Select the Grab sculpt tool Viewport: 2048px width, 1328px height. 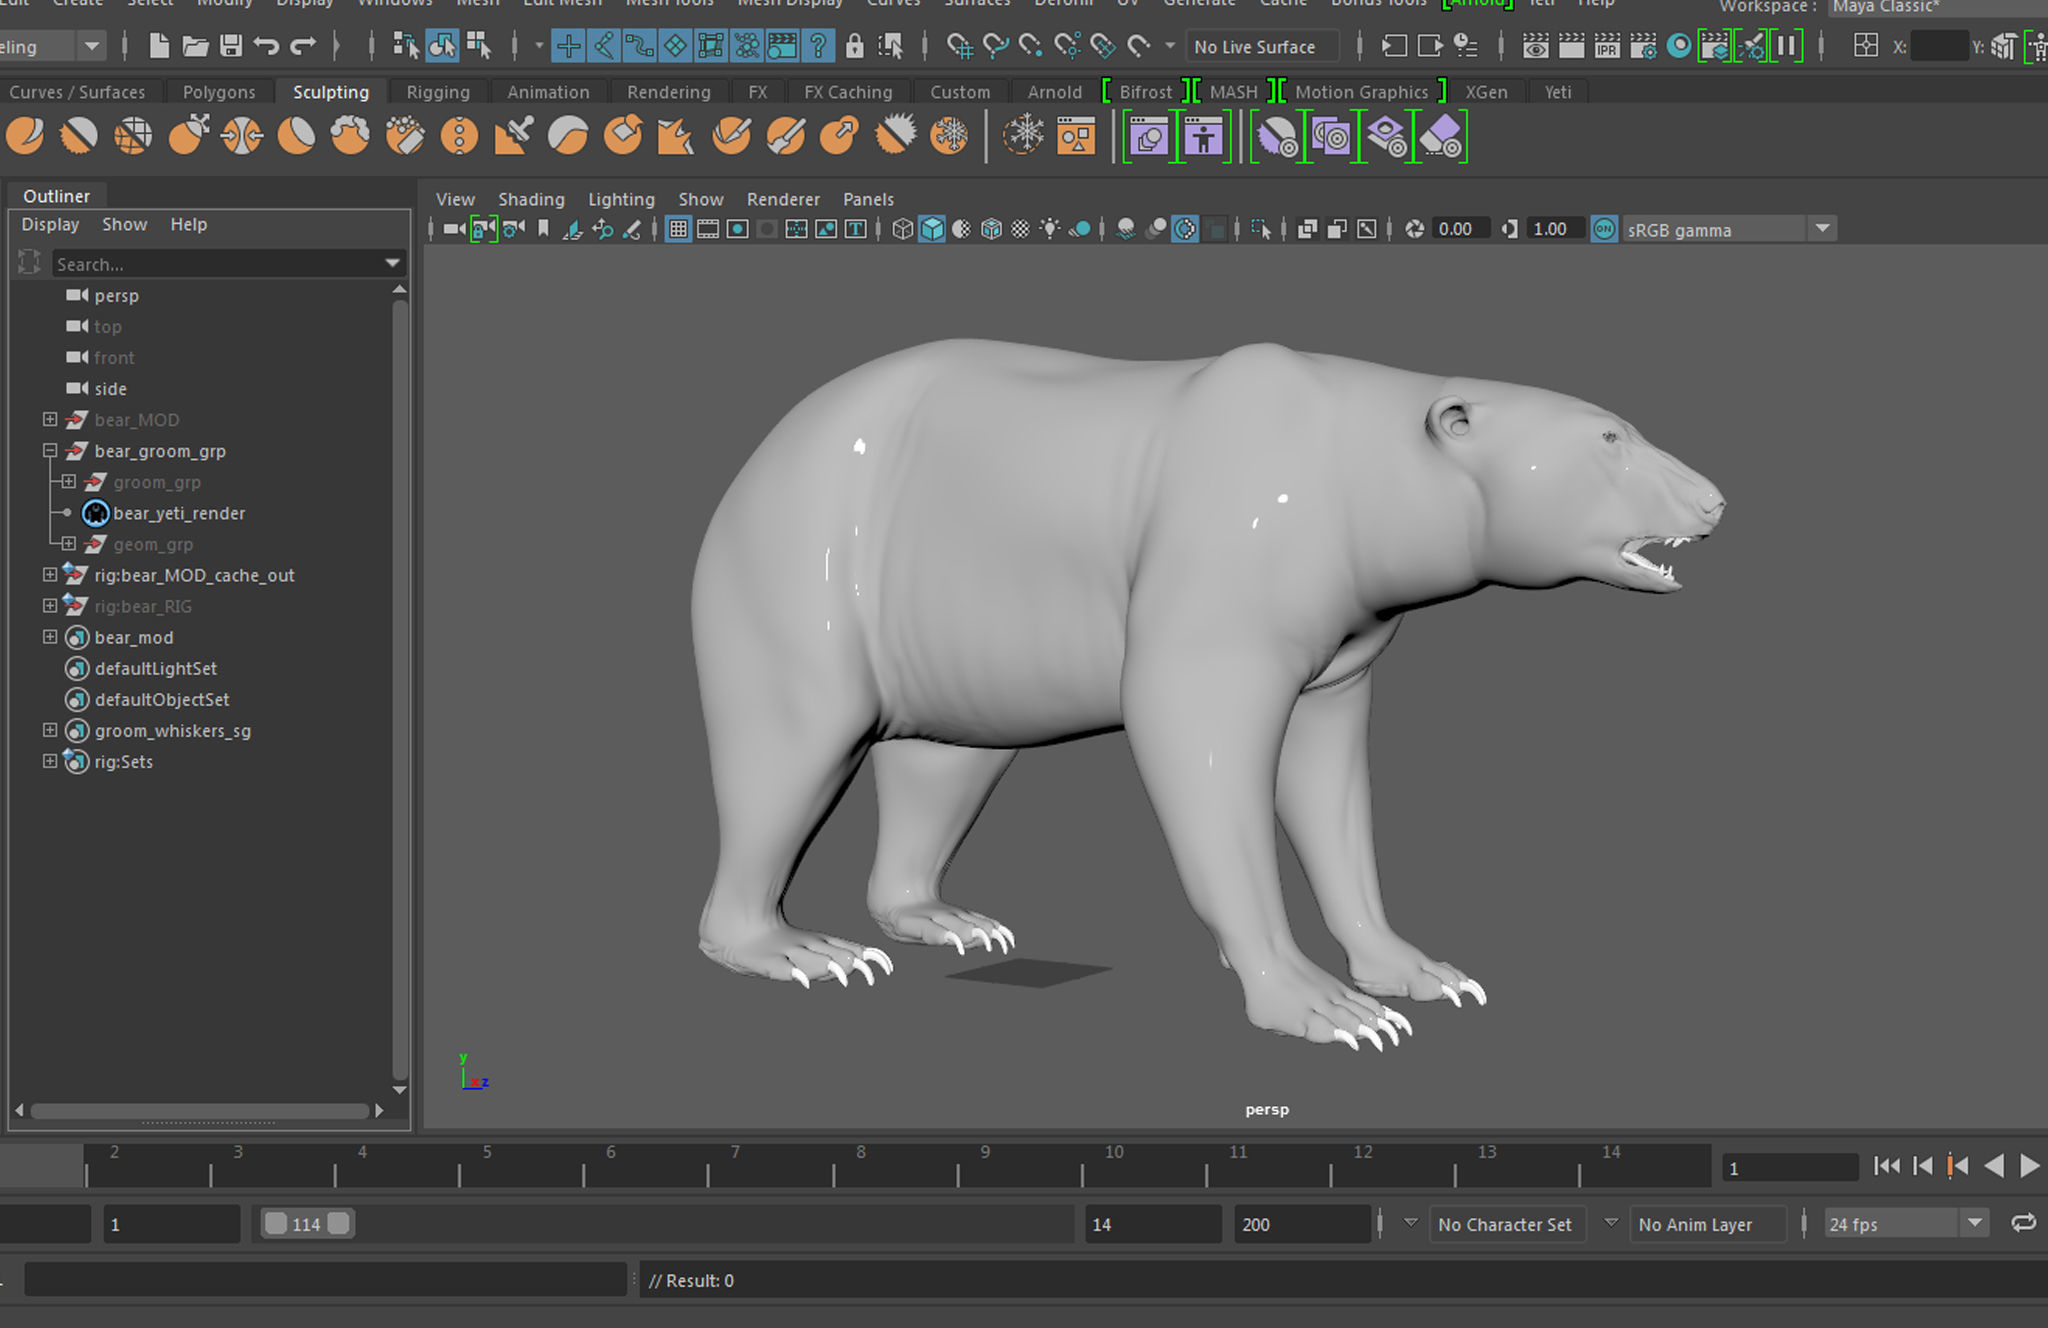pyautogui.click(x=188, y=136)
